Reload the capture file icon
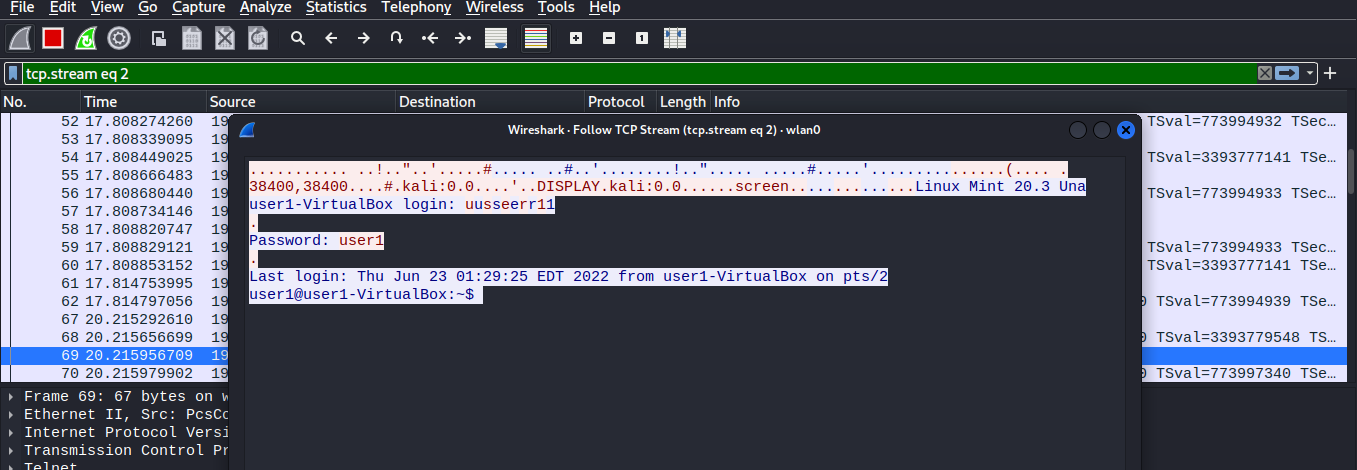This screenshot has height=470, width=1357. [x=258, y=38]
